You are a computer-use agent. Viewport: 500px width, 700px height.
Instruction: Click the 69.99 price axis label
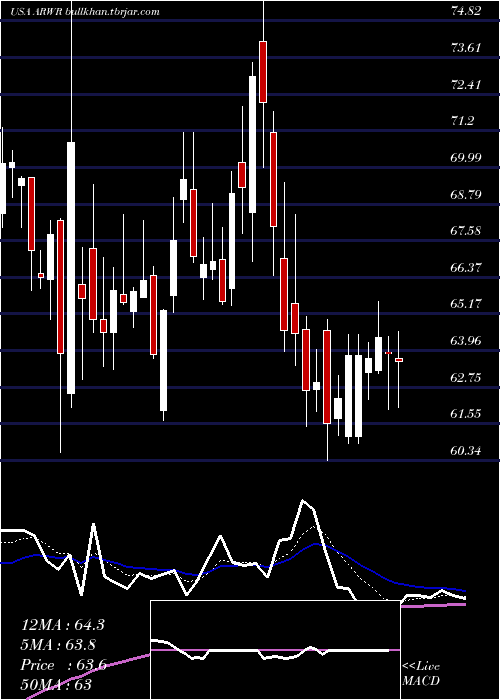466,158
